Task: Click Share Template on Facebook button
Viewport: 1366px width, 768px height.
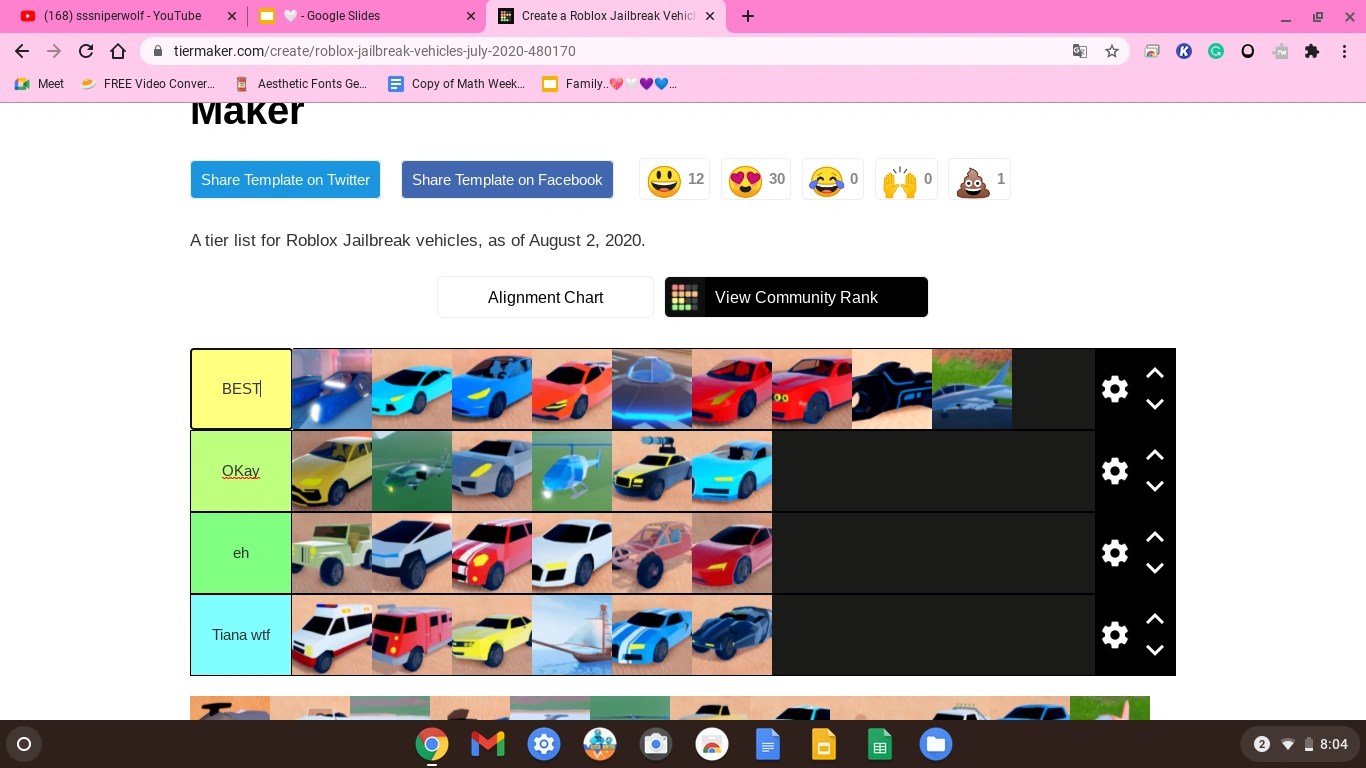Action: (x=507, y=180)
